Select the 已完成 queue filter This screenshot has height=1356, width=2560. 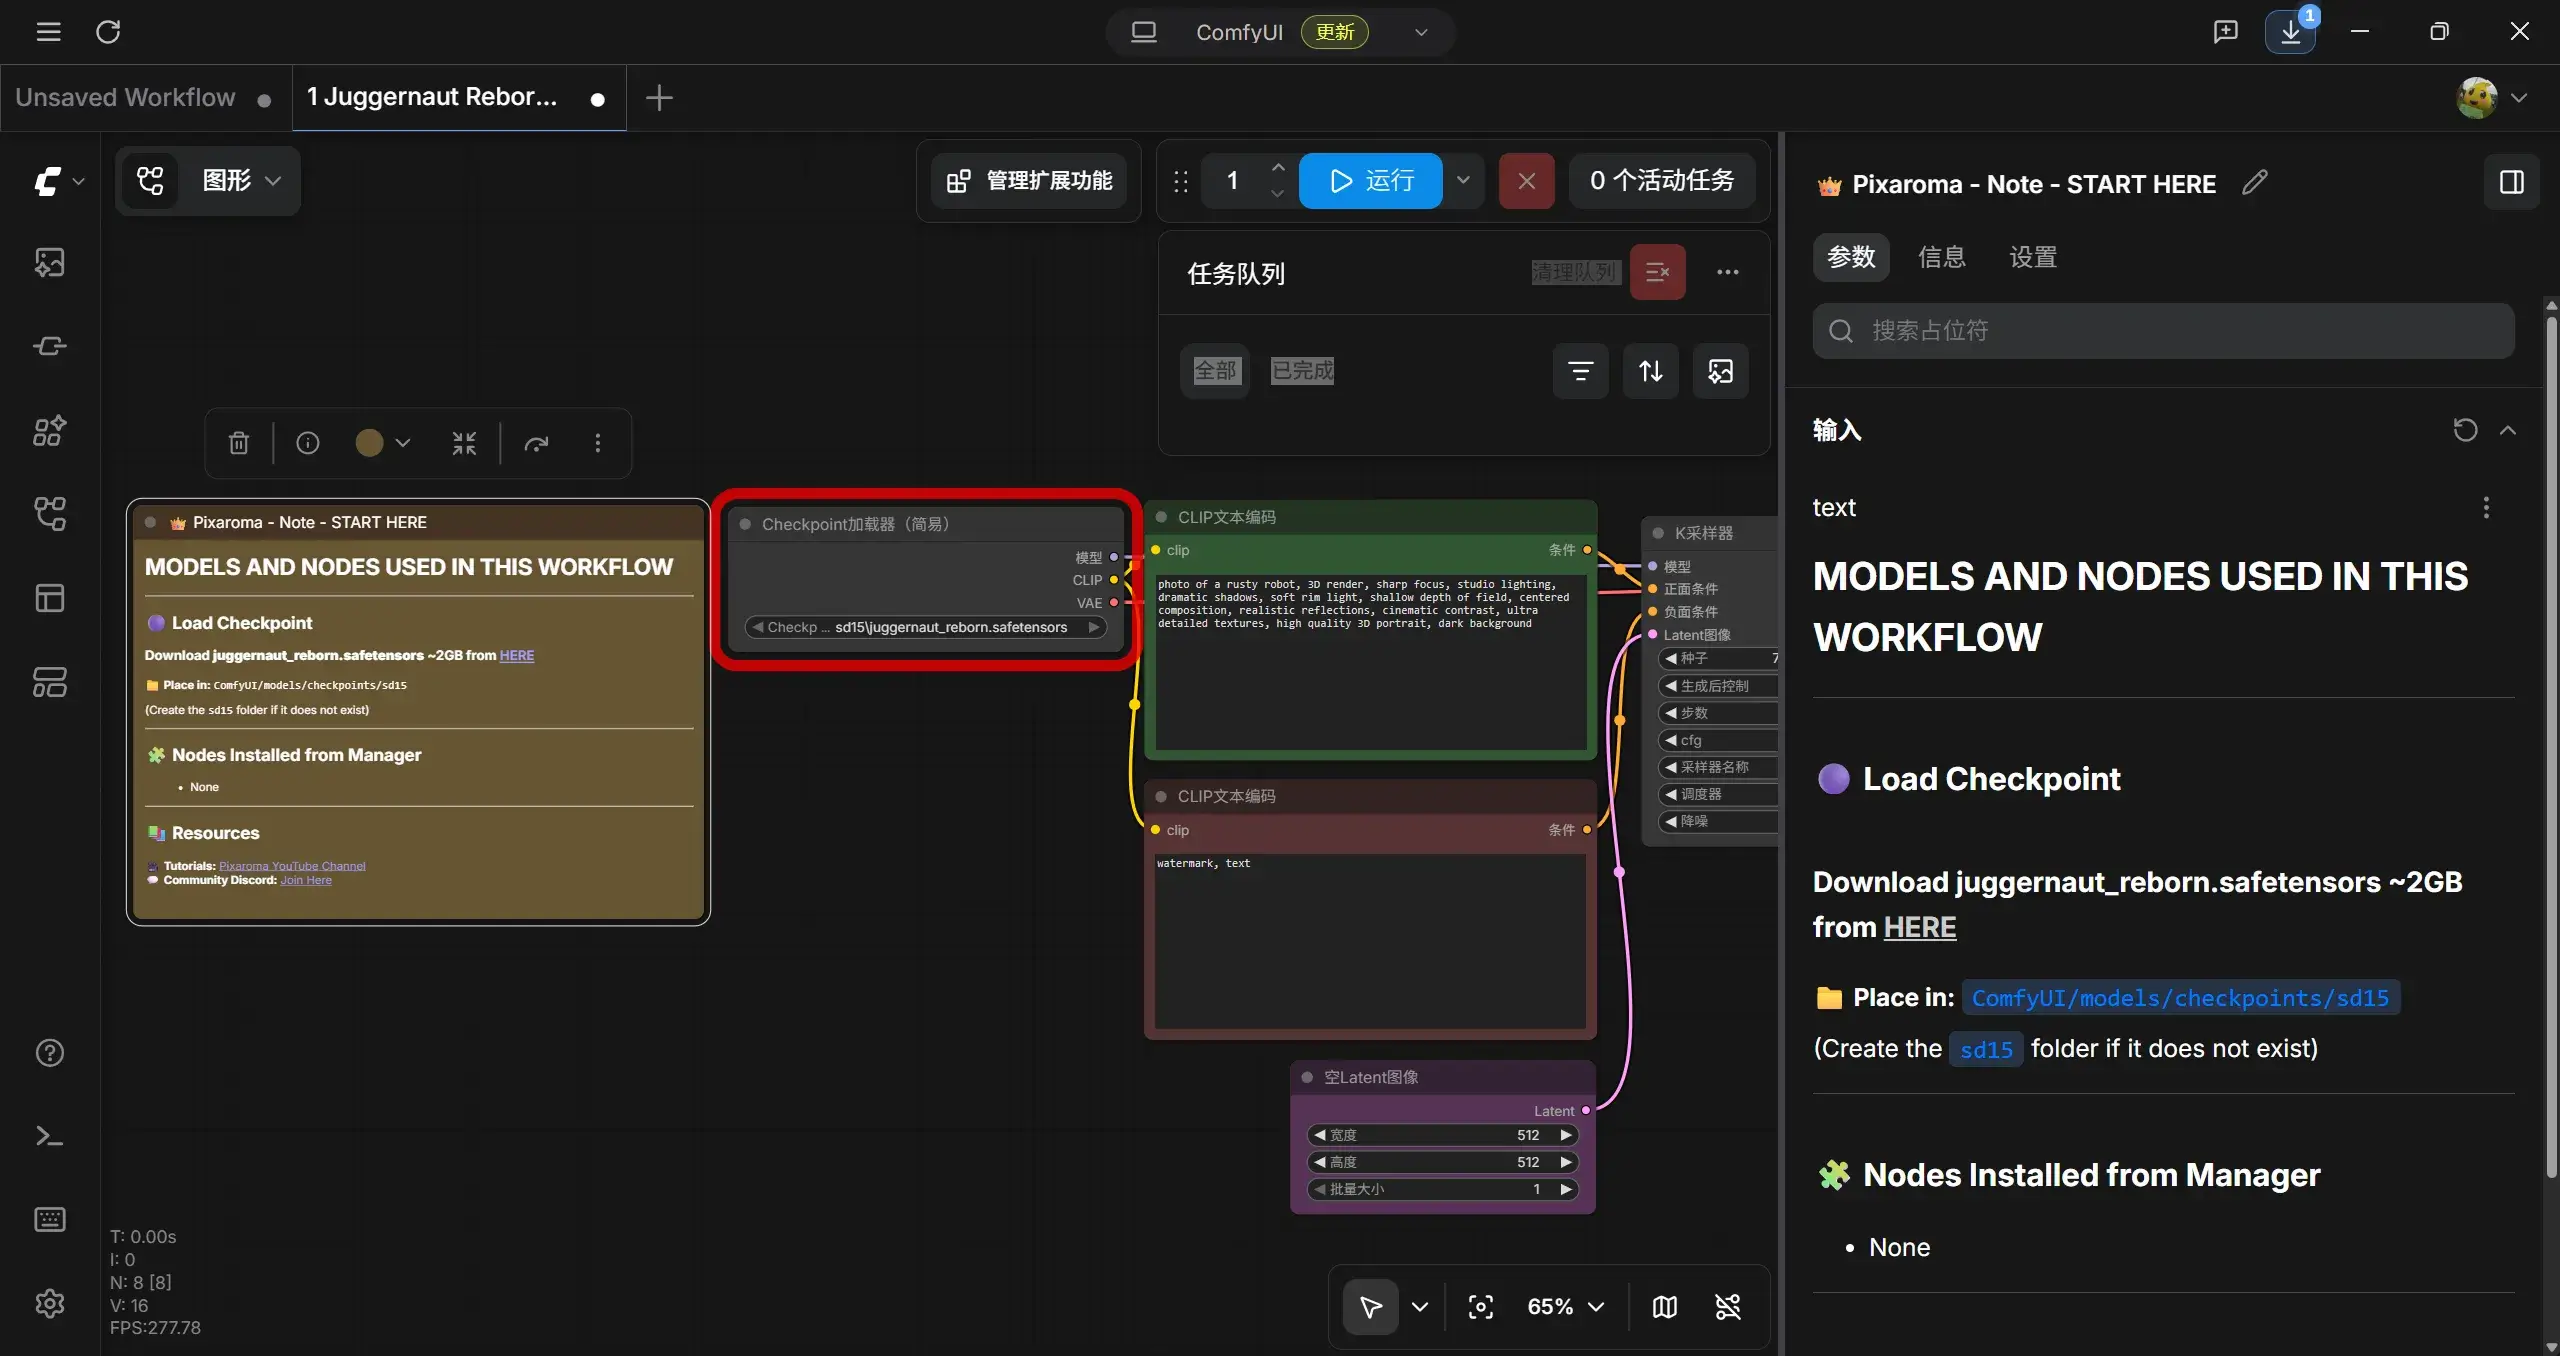[1303, 371]
